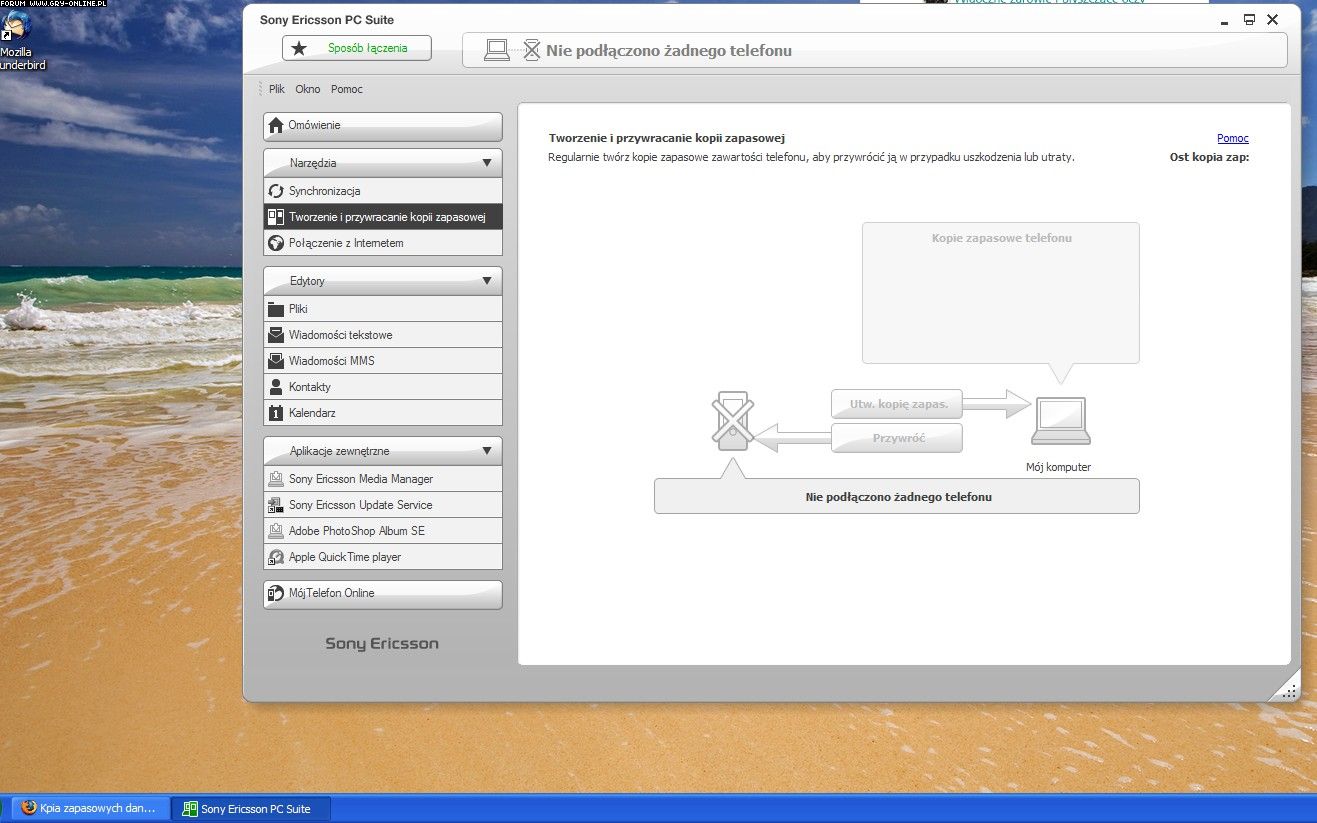The image size is (1317, 823).
Task: Switch to Firefox Kpia zapasowych taskbar button
Action: click(90, 809)
